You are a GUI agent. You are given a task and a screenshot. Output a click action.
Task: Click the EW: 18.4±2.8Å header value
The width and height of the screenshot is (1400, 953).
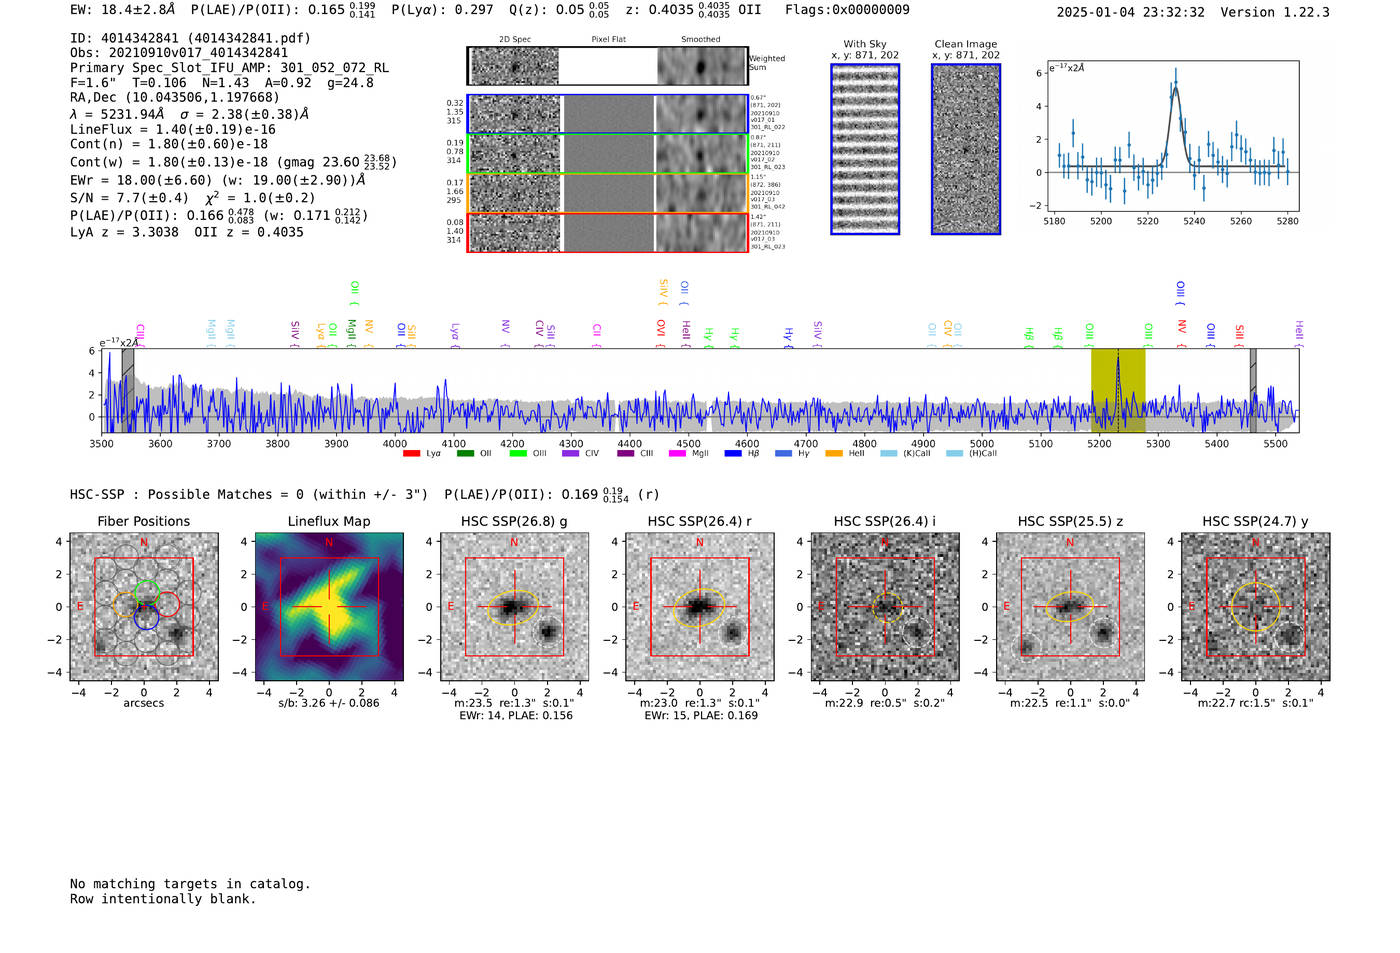[x=124, y=10]
